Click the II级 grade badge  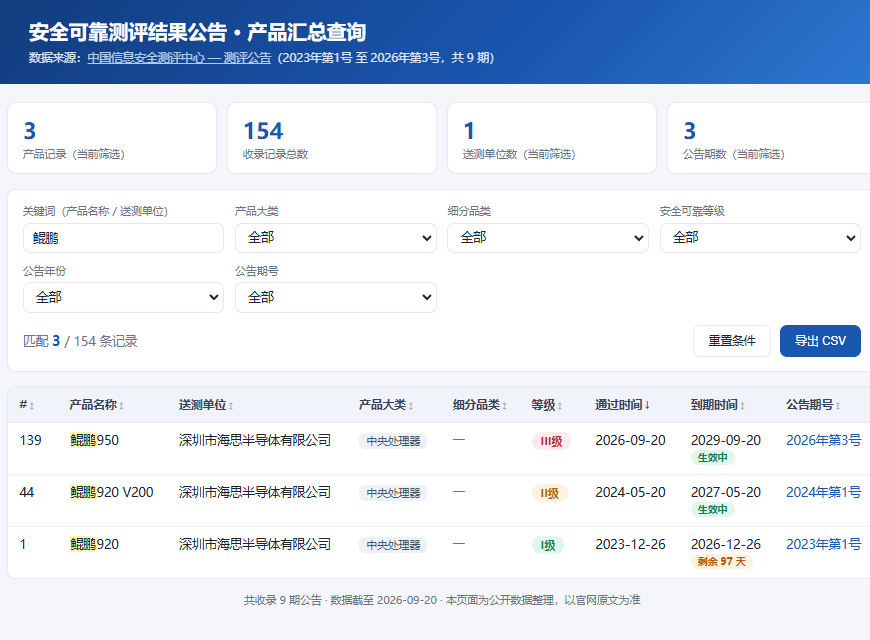(x=549, y=493)
